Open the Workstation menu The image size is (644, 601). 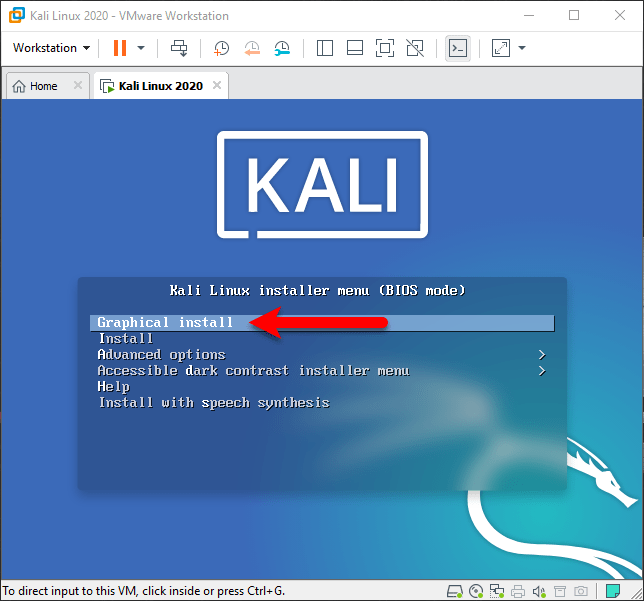pyautogui.click(x=51, y=48)
